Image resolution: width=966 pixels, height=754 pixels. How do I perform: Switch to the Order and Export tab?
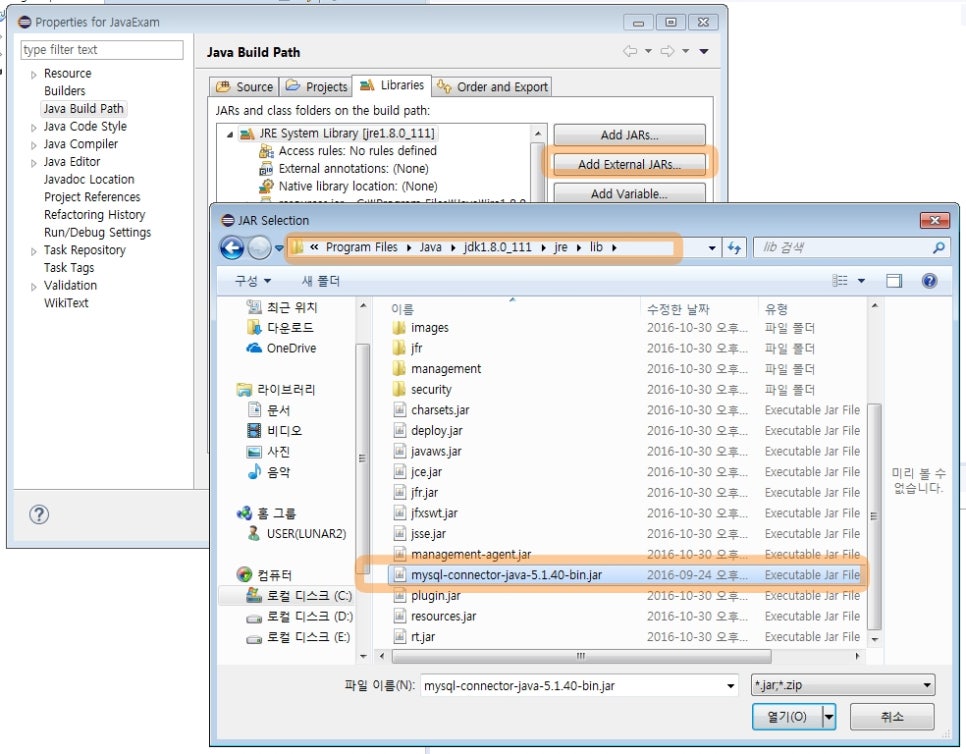tap(492, 87)
